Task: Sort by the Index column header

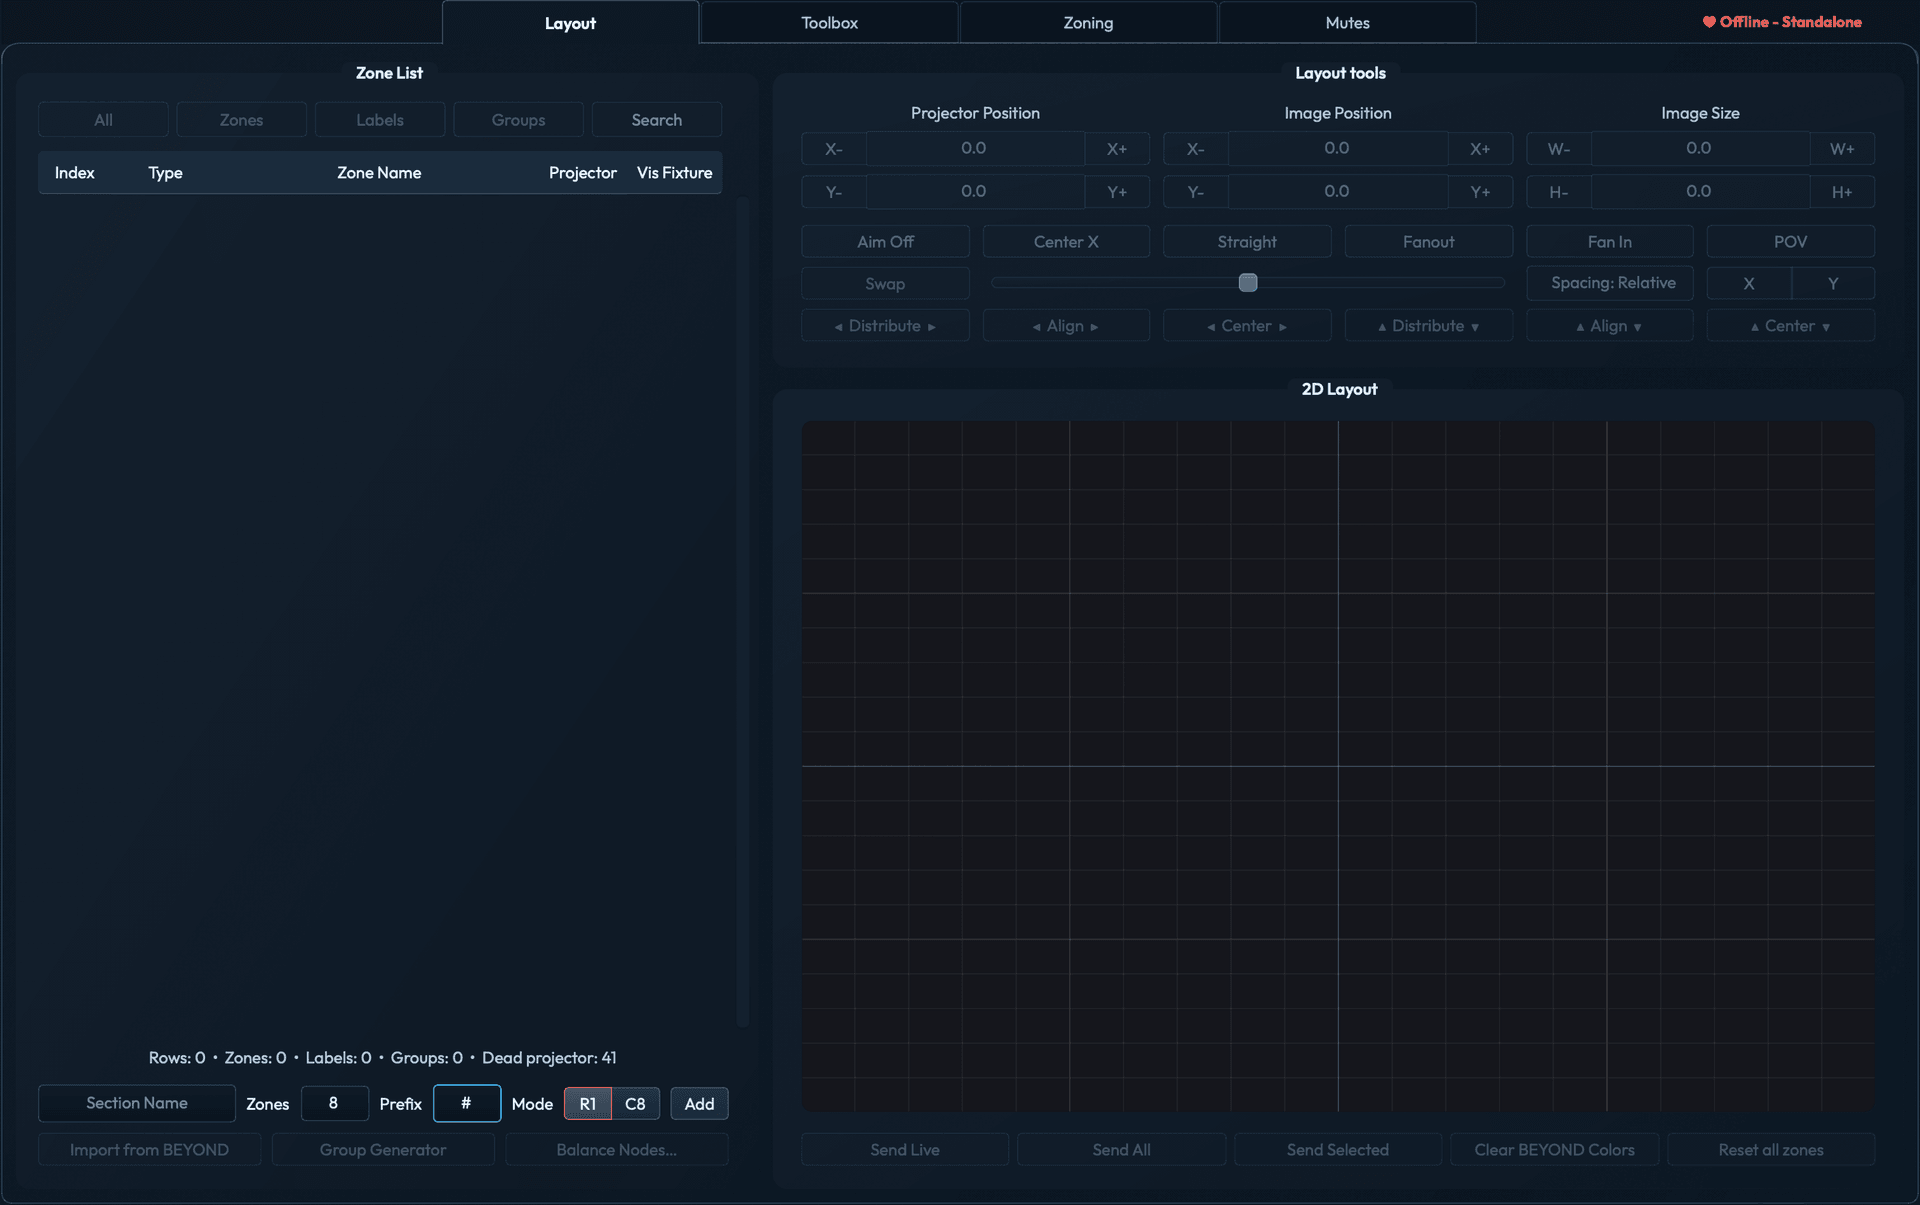Action: coord(74,173)
